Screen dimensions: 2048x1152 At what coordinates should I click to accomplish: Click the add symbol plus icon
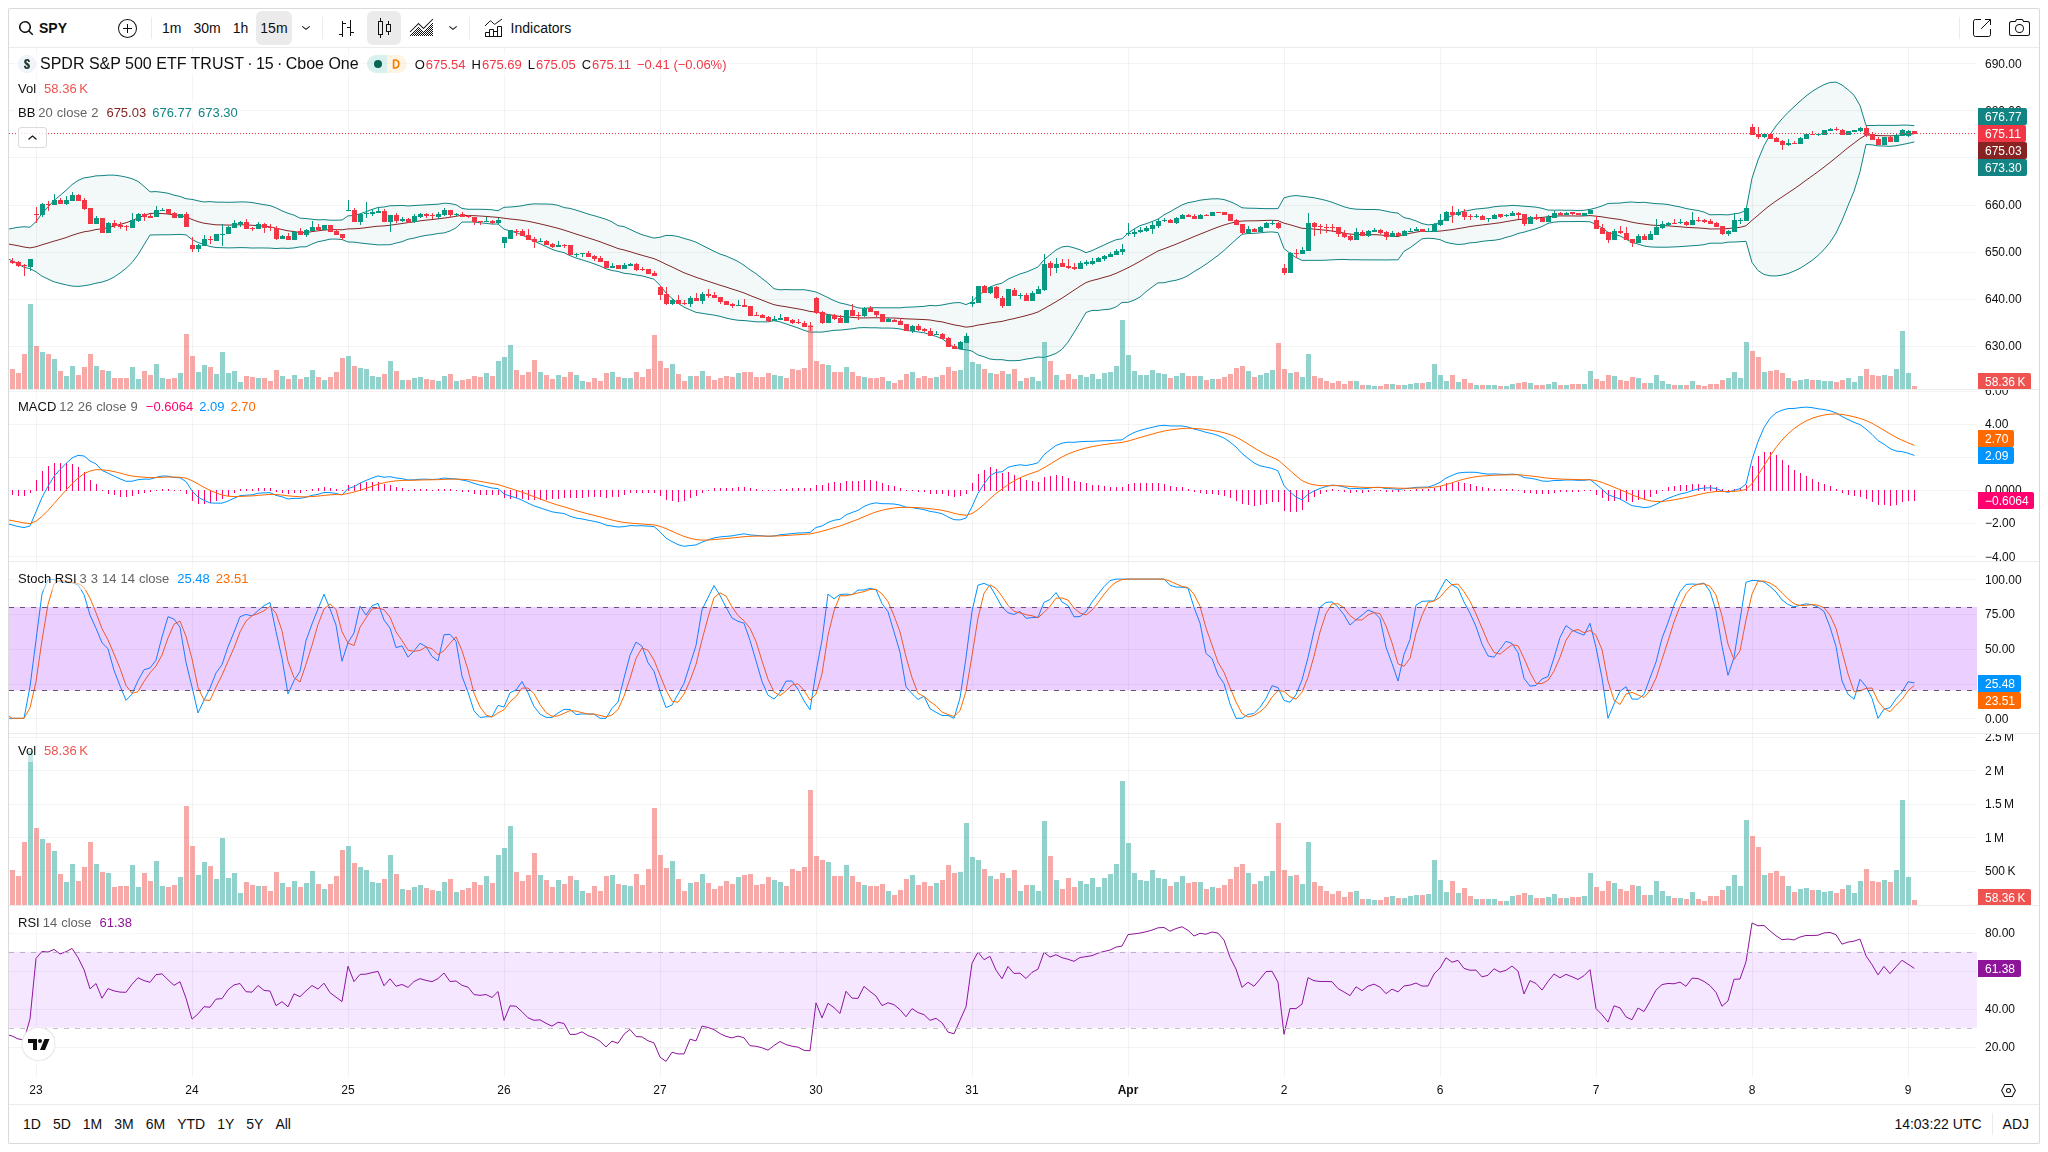click(127, 28)
